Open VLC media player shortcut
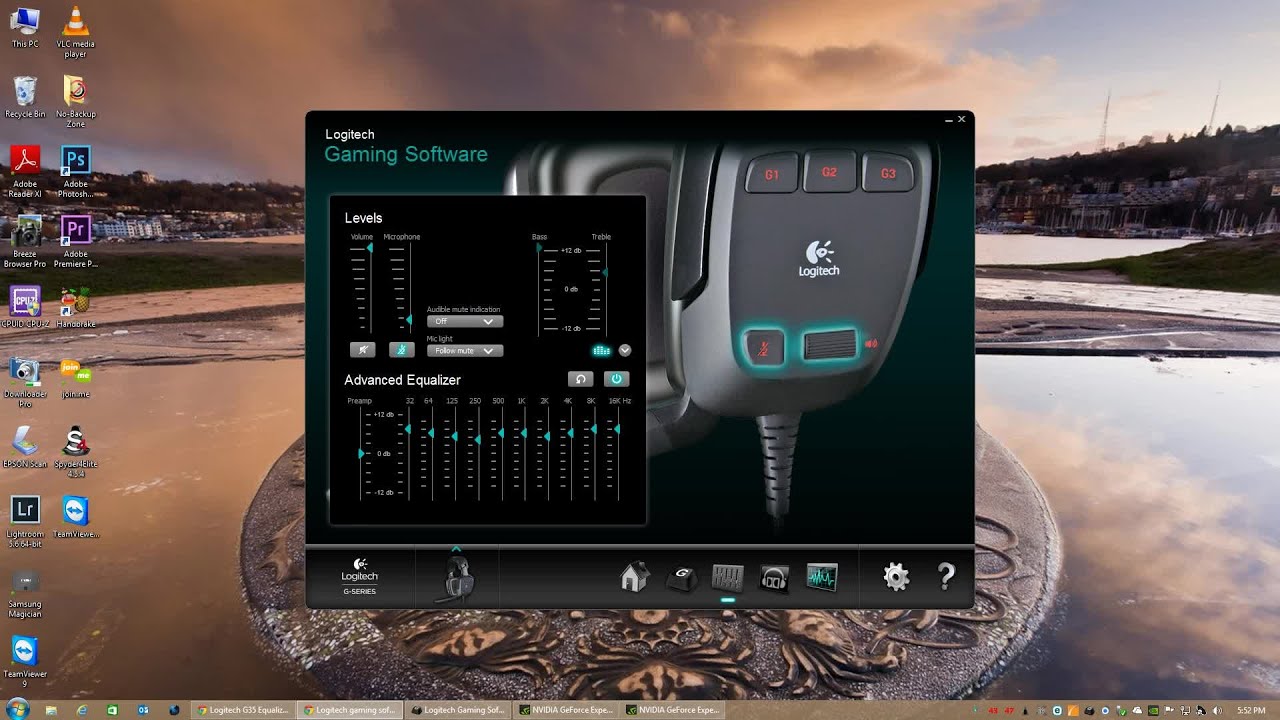The height and width of the screenshot is (720, 1280). click(x=75, y=30)
